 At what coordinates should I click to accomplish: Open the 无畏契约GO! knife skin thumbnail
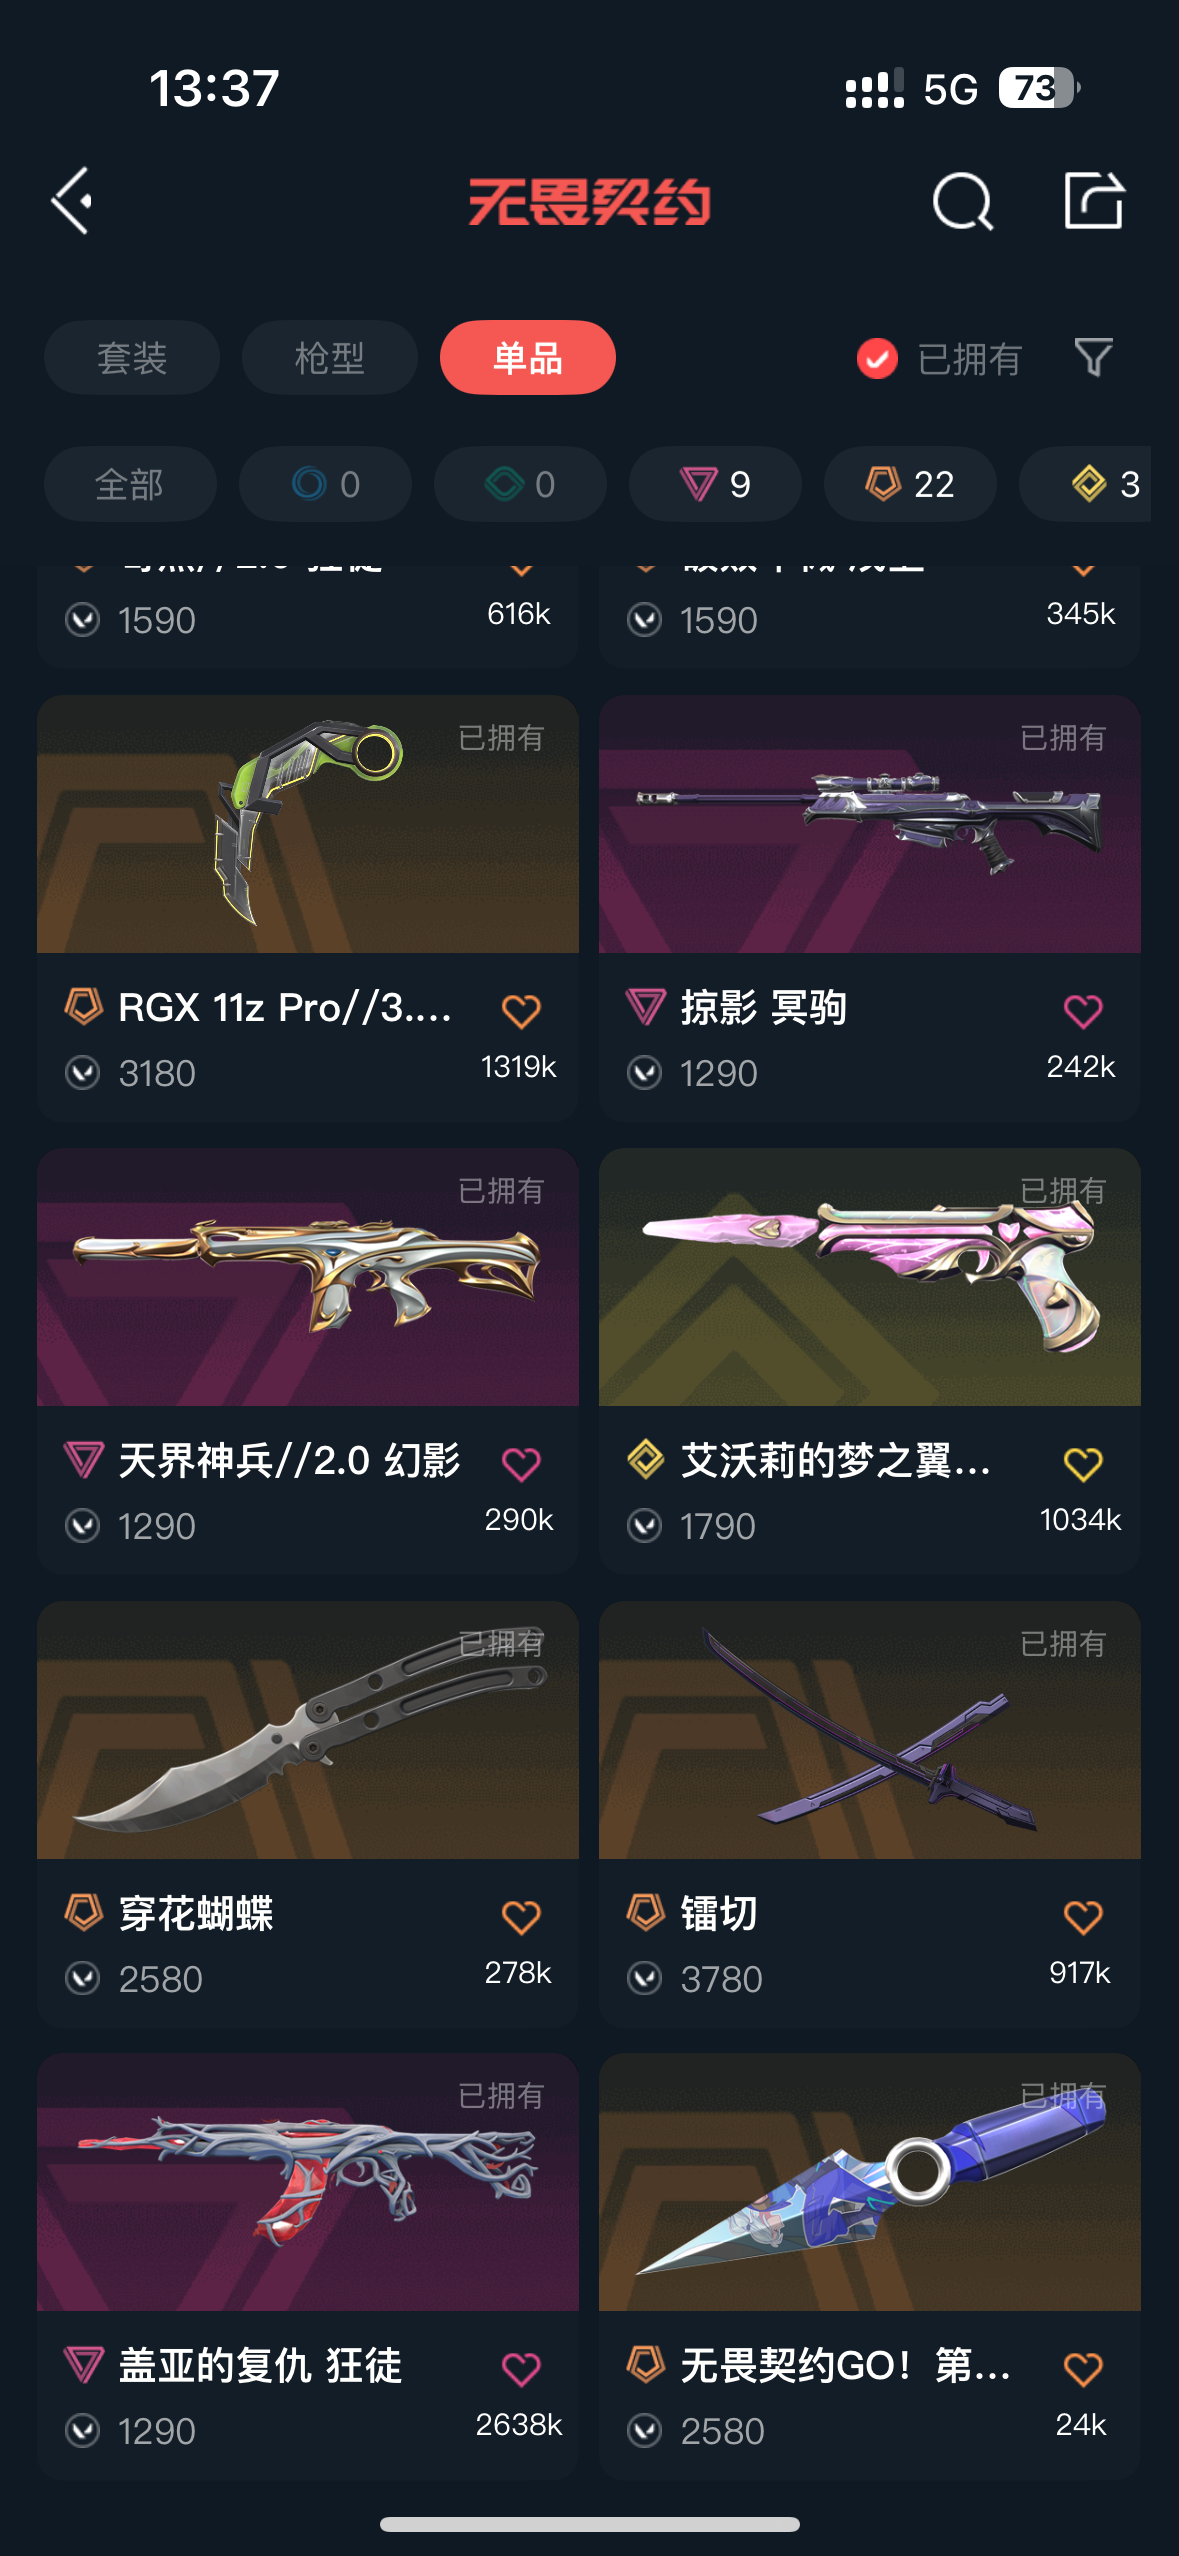pyautogui.click(x=870, y=2182)
